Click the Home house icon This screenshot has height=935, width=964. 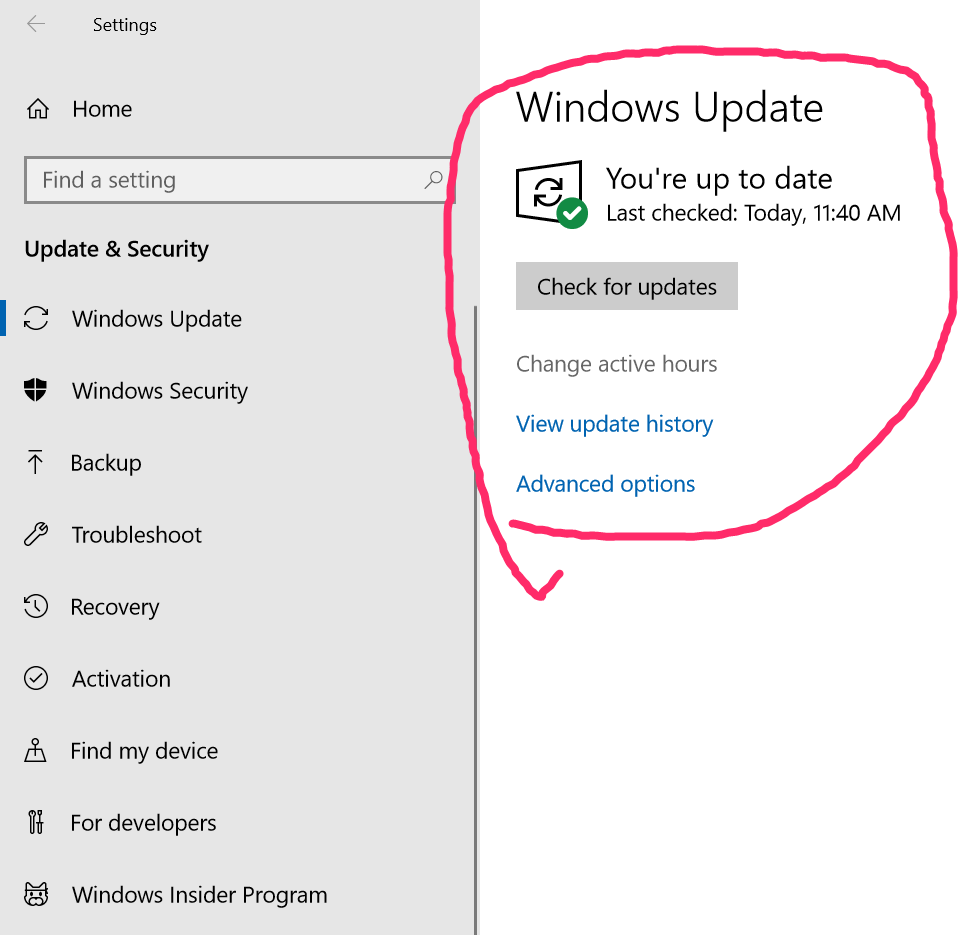(38, 109)
